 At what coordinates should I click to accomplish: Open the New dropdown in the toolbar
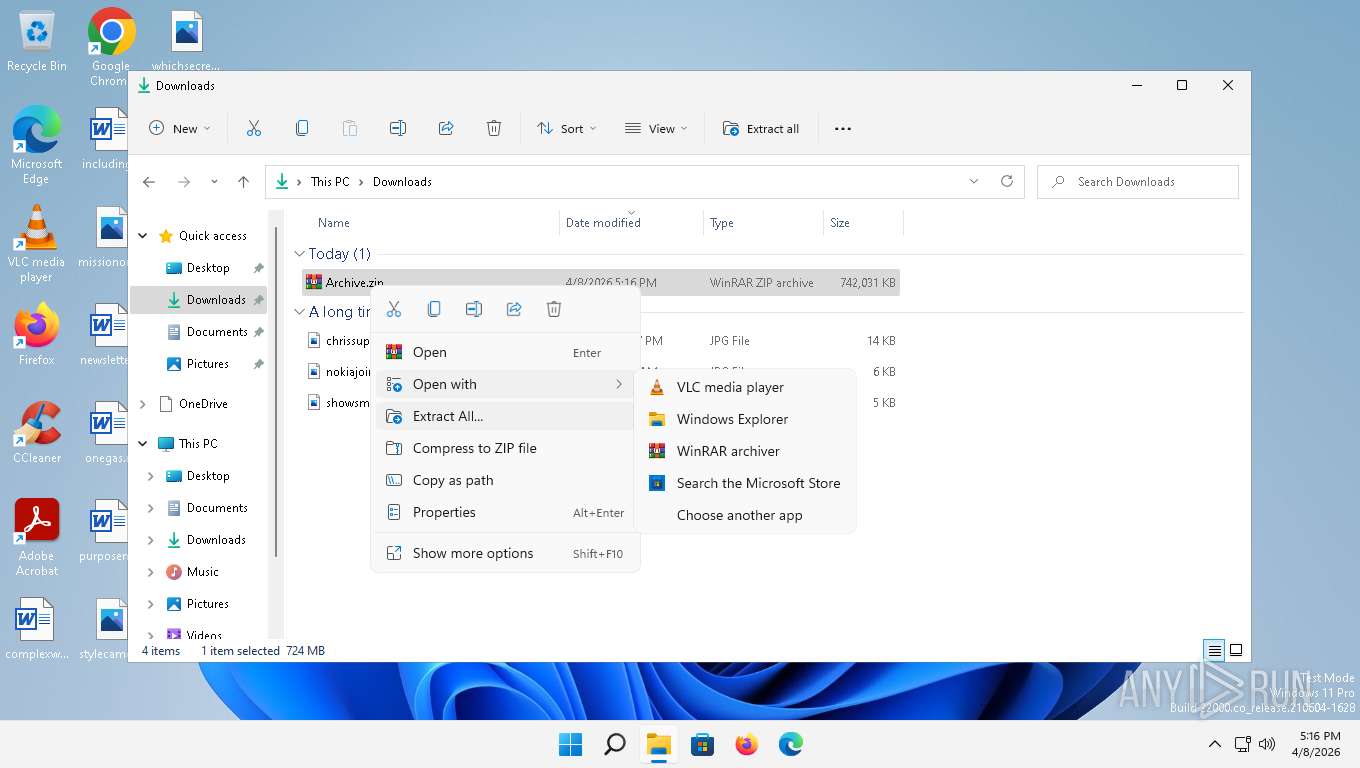point(180,128)
